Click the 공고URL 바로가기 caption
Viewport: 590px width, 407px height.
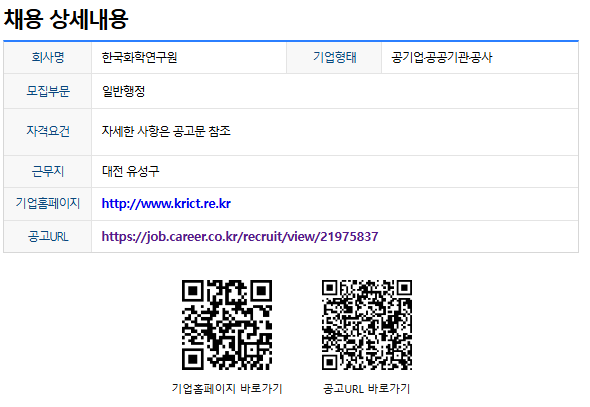click(366, 388)
